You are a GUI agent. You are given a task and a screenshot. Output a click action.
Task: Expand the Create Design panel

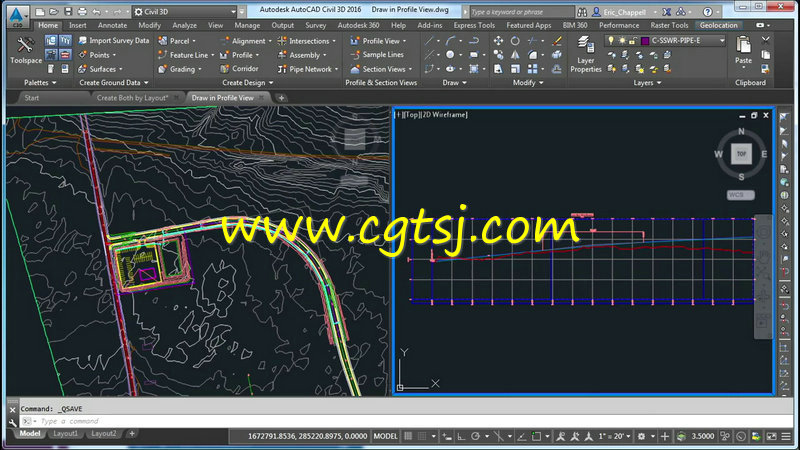248,83
